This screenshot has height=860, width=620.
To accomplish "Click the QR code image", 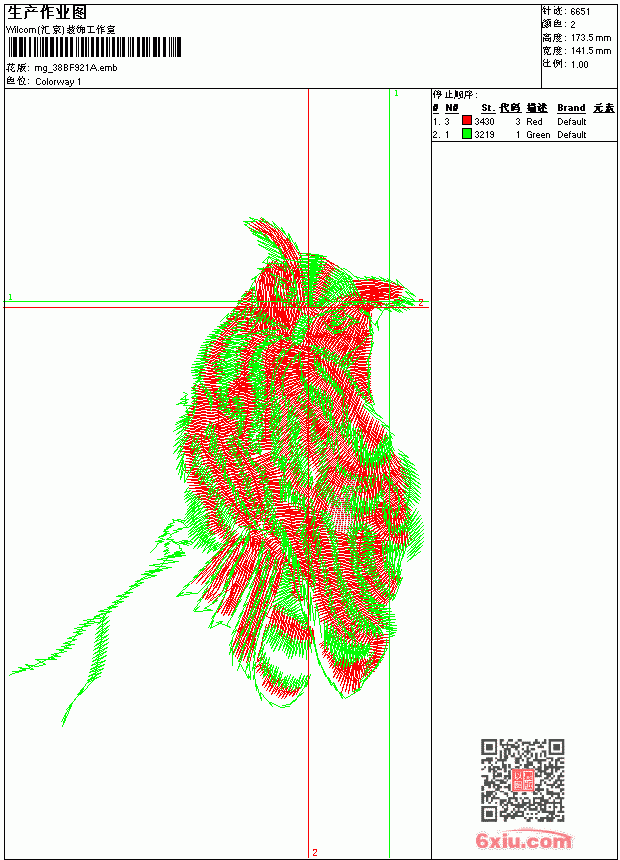I will pos(523,780).
